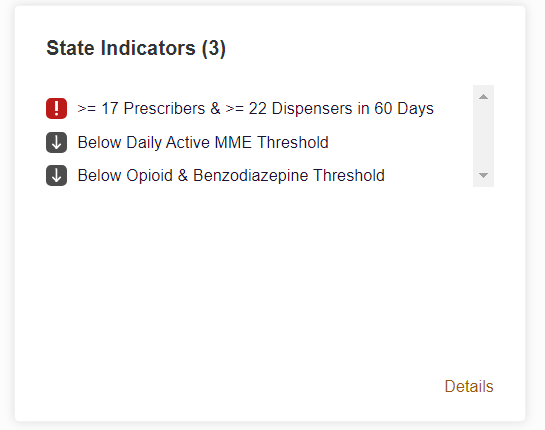Click the '17 Prescribers' text
The width and height of the screenshot is (545, 430).
(x=153, y=108)
